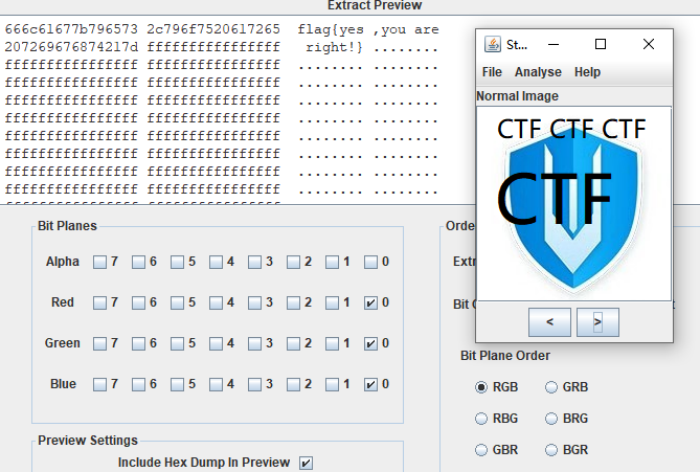Go to previous image plane with < button
Screen dimensions: 700x472
550,322
